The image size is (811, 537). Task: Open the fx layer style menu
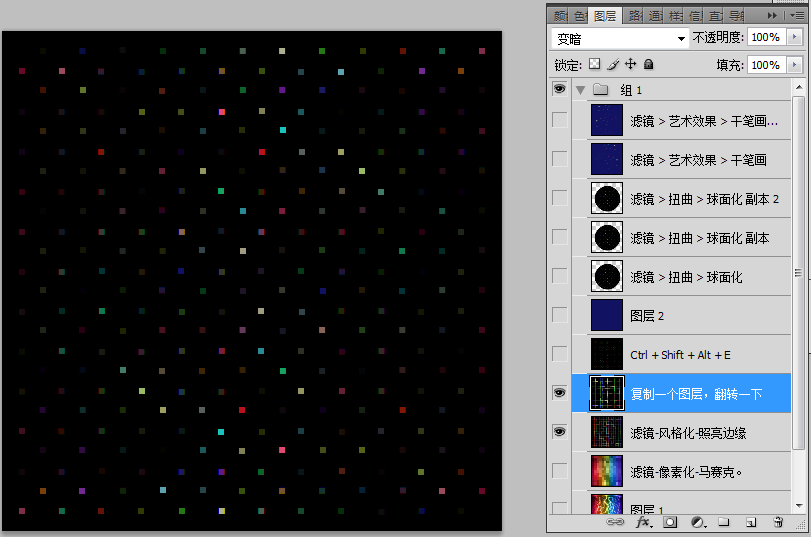tap(643, 522)
